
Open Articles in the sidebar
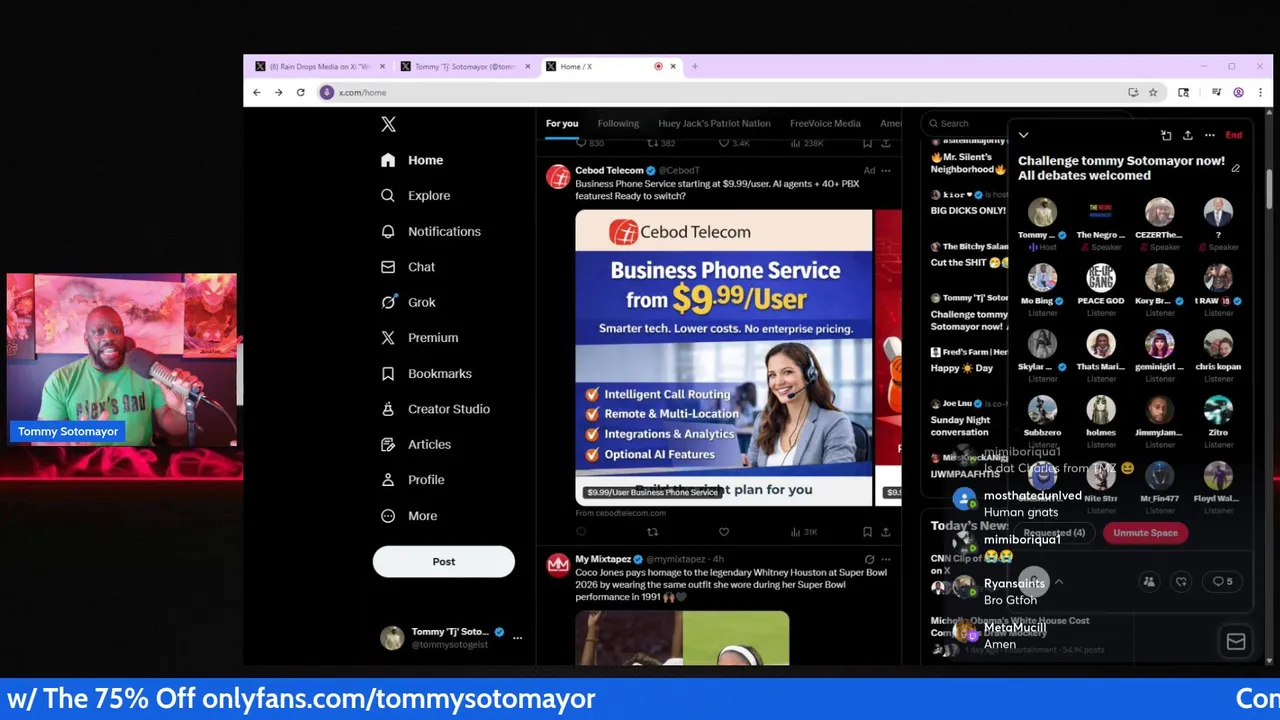pyautogui.click(x=416, y=444)
